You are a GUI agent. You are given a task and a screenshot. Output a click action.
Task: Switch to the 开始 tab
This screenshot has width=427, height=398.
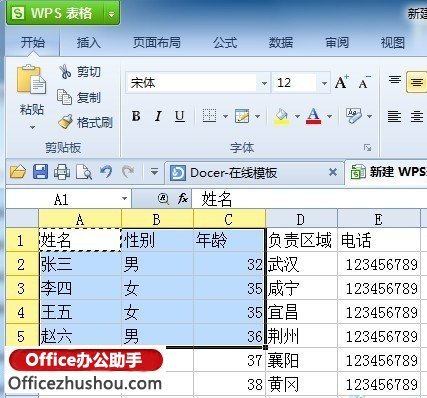click(33, 43)
